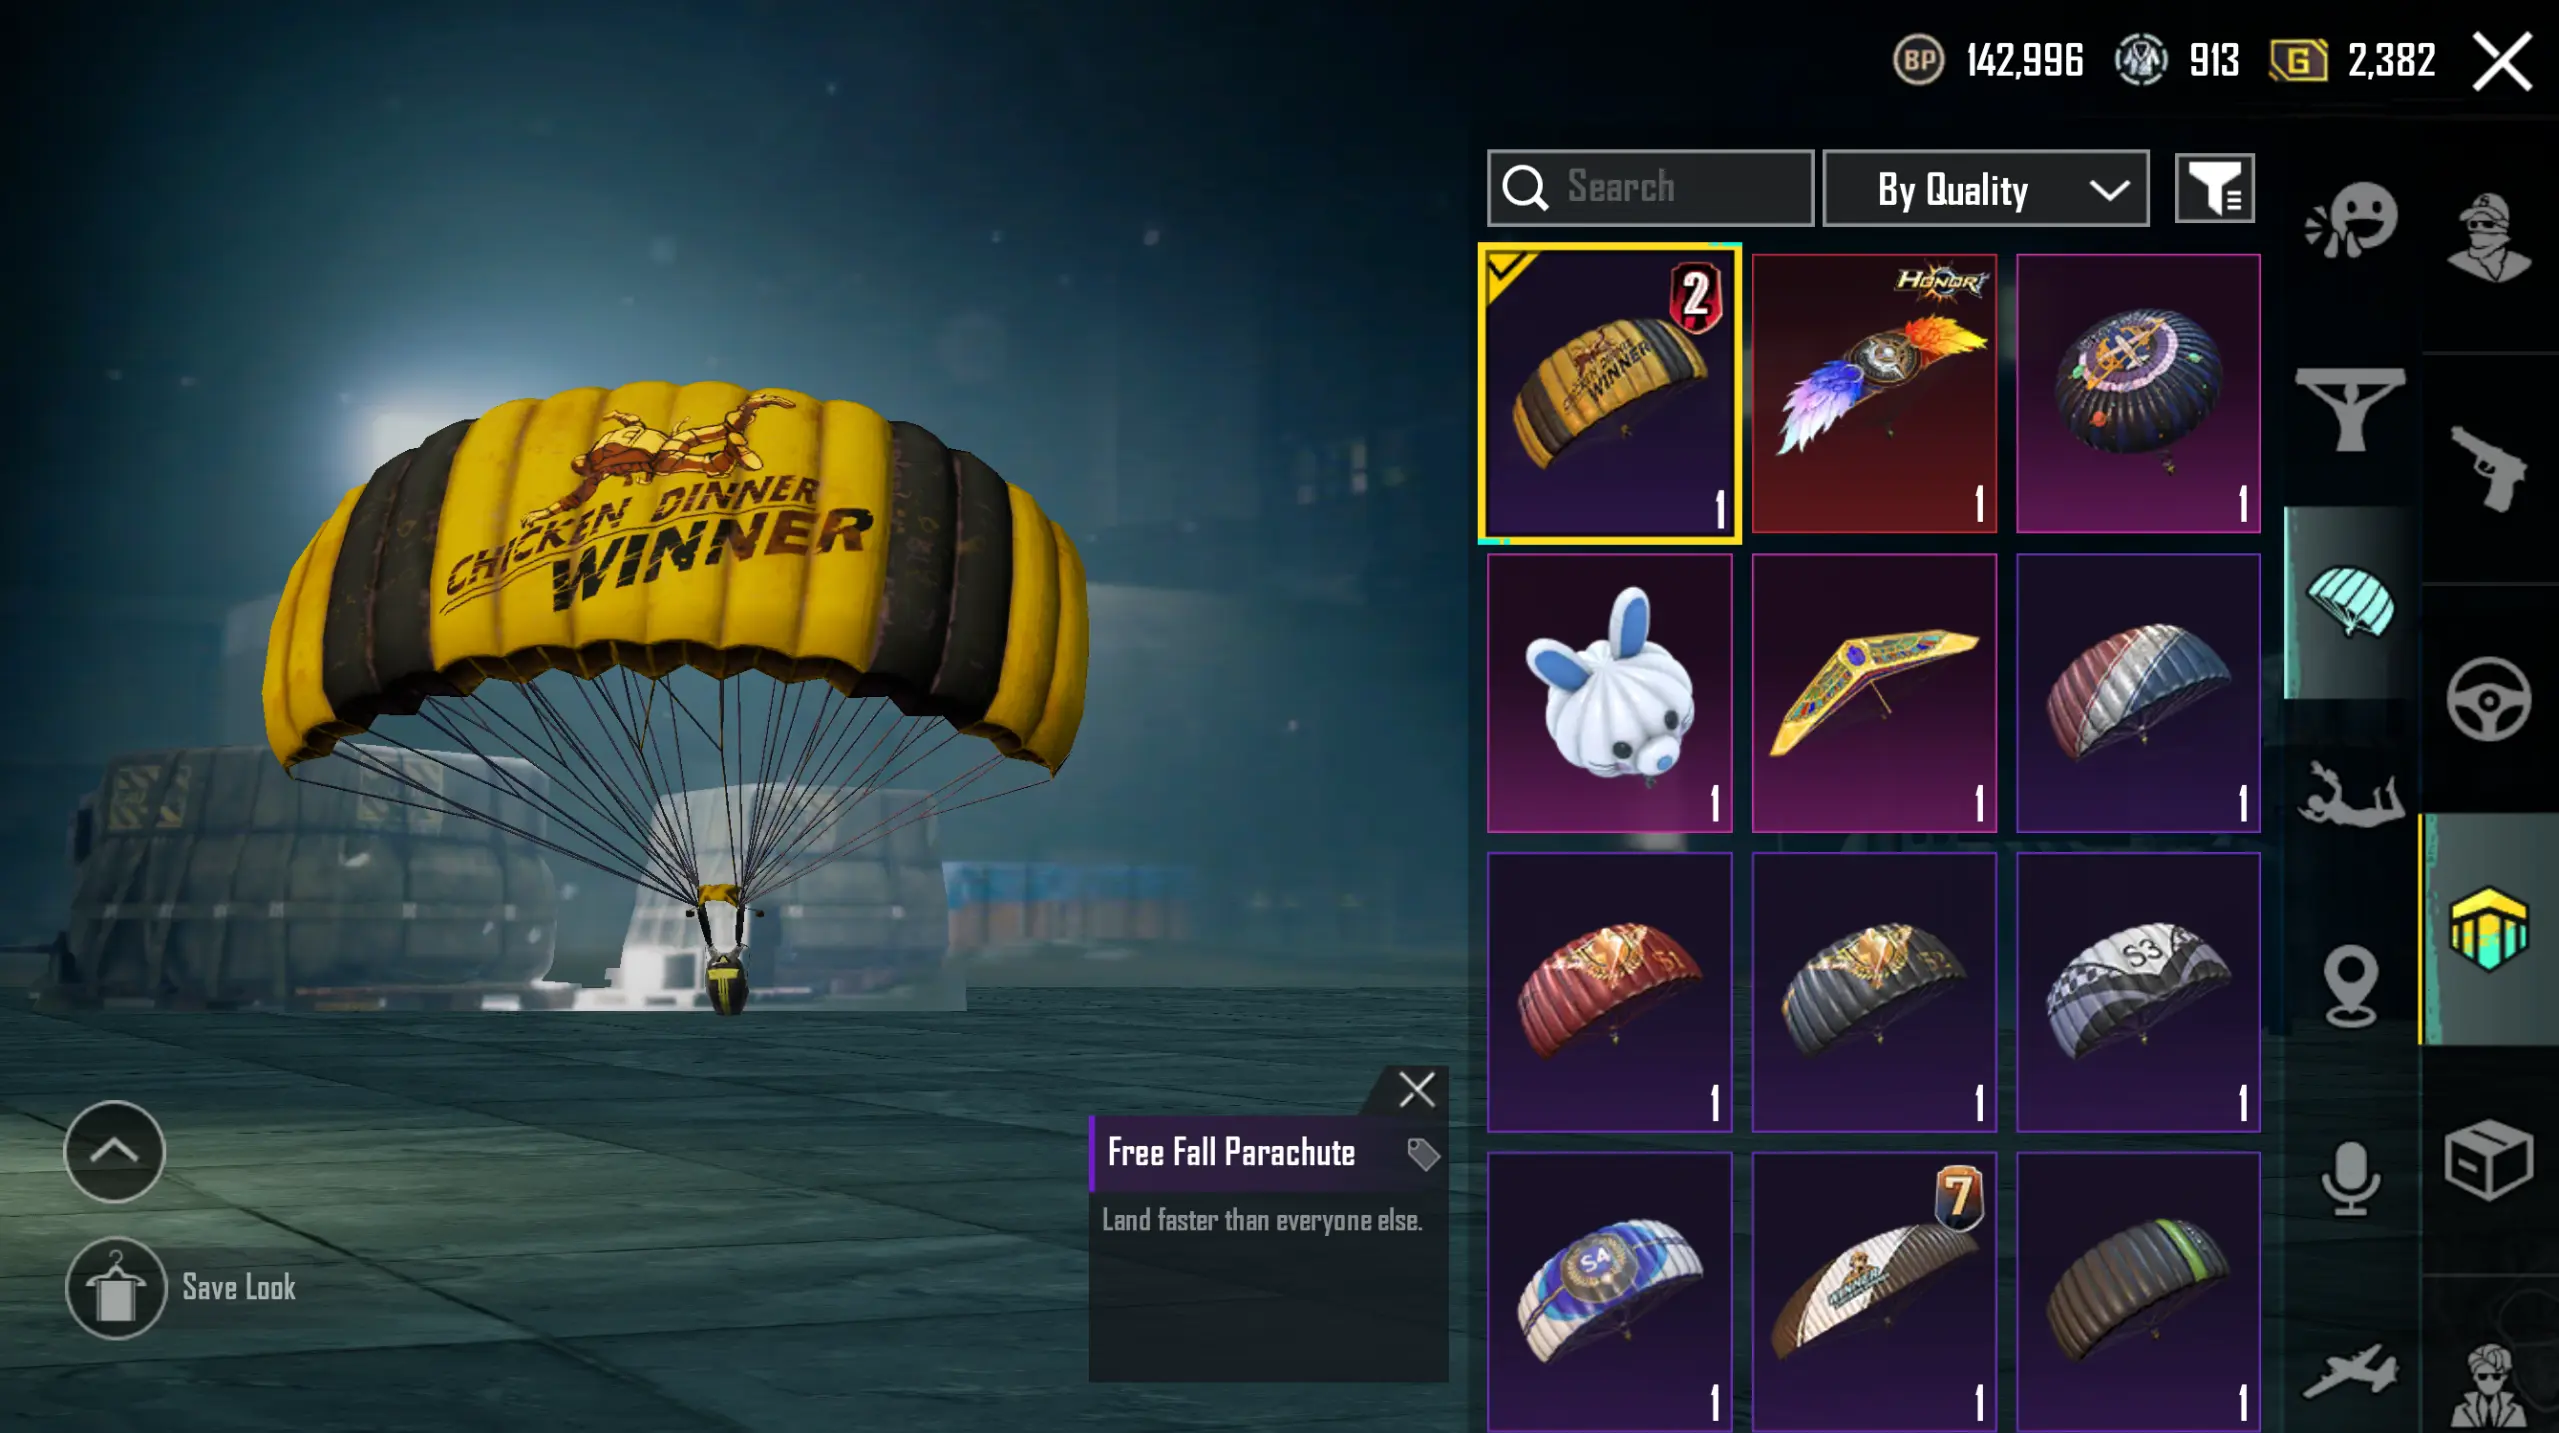The width and height of the screenshot is (2559, 1433).
Task: Select the parachute category icon
Action: click(2350, 602)
